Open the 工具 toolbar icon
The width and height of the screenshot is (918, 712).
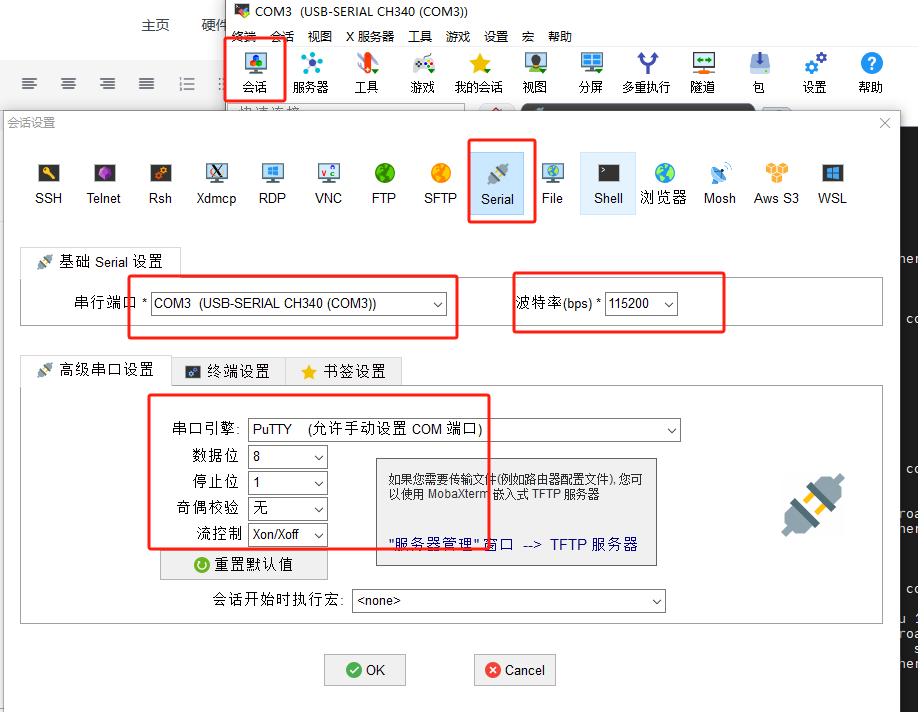(x=366, y=72)
